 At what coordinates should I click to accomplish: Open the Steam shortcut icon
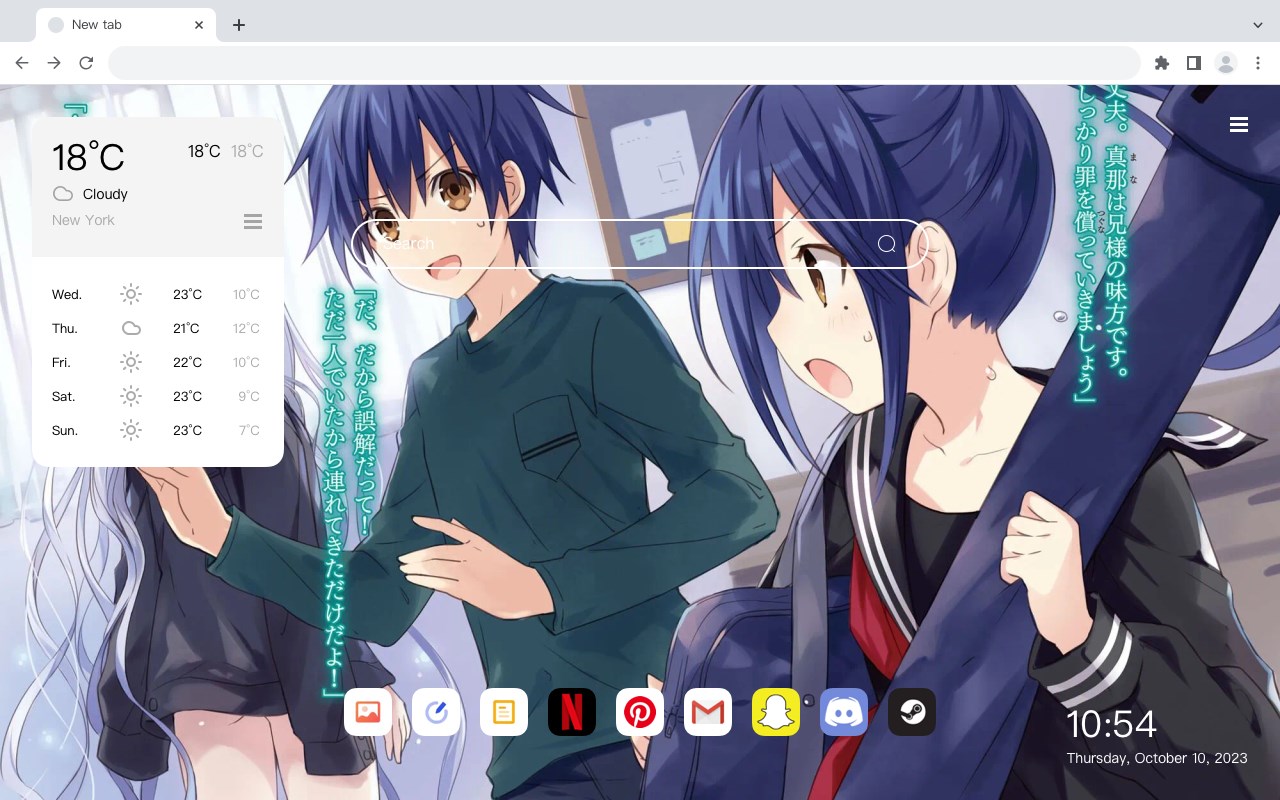coord(912,712)
